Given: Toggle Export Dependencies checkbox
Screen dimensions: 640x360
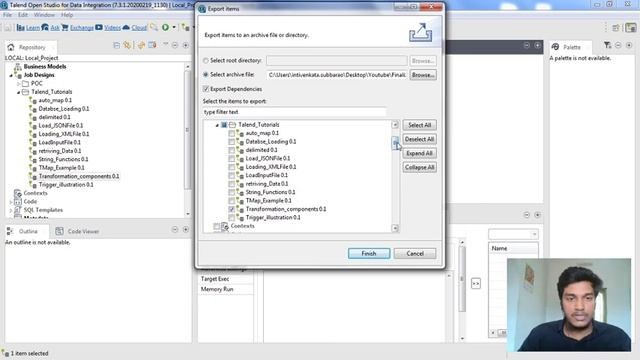Looking at the screenshot, I should pyautogui.click(x=206, y=89).
